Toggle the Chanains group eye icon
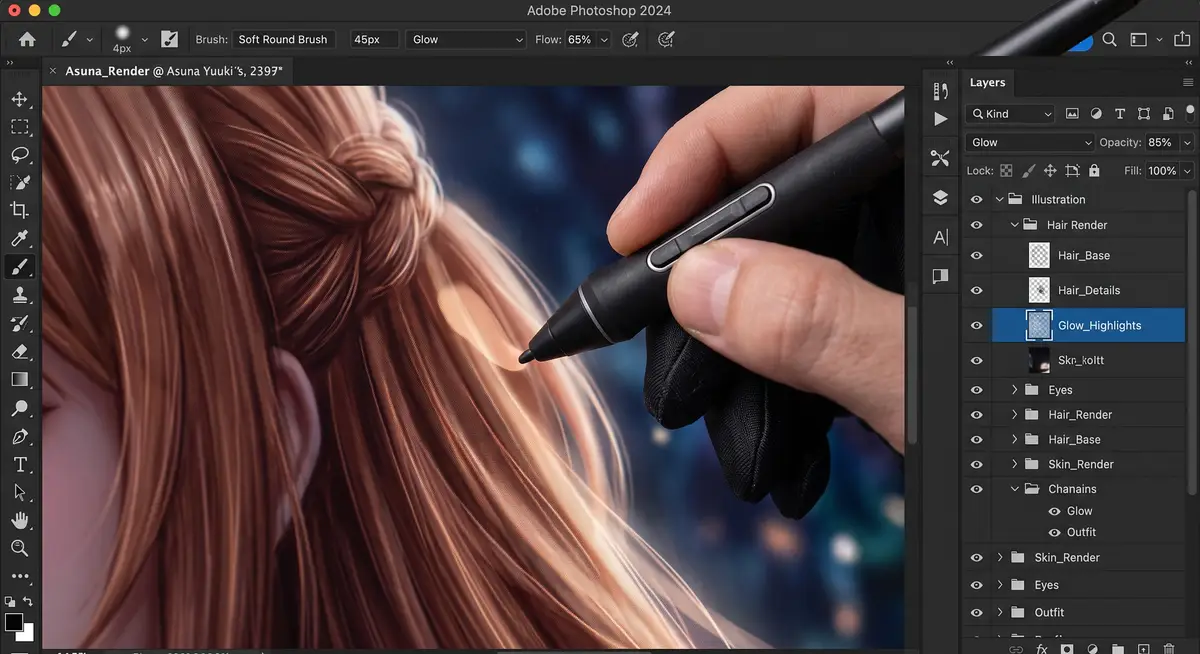 click(x=977, y=489)
